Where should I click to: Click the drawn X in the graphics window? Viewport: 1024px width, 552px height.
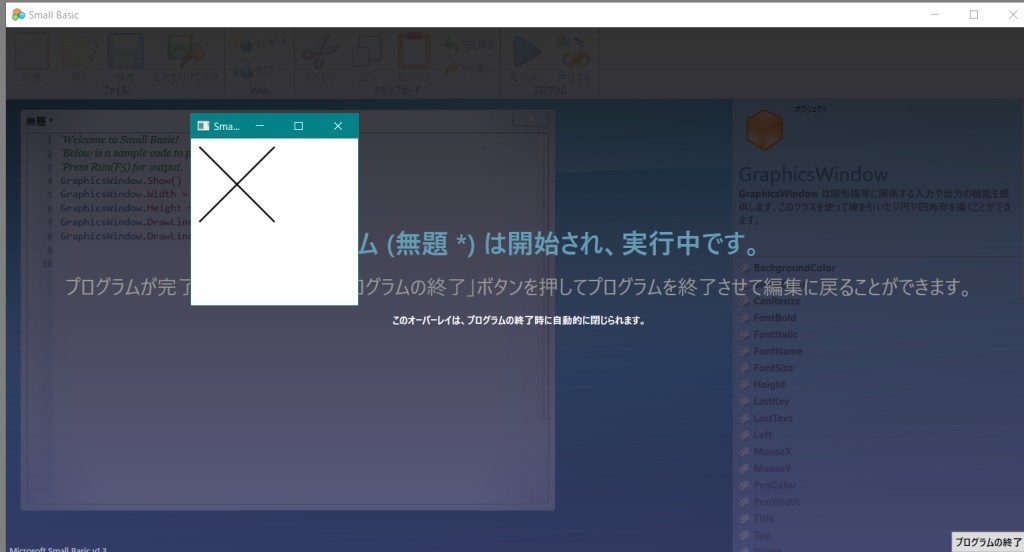point(236,184)
